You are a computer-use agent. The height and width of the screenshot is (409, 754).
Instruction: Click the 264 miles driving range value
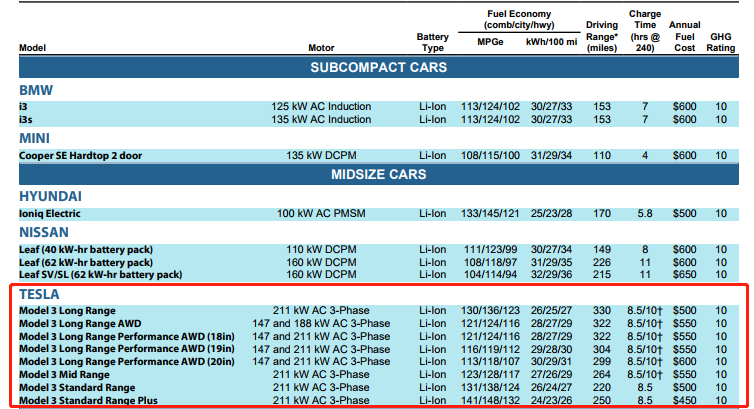602,374
